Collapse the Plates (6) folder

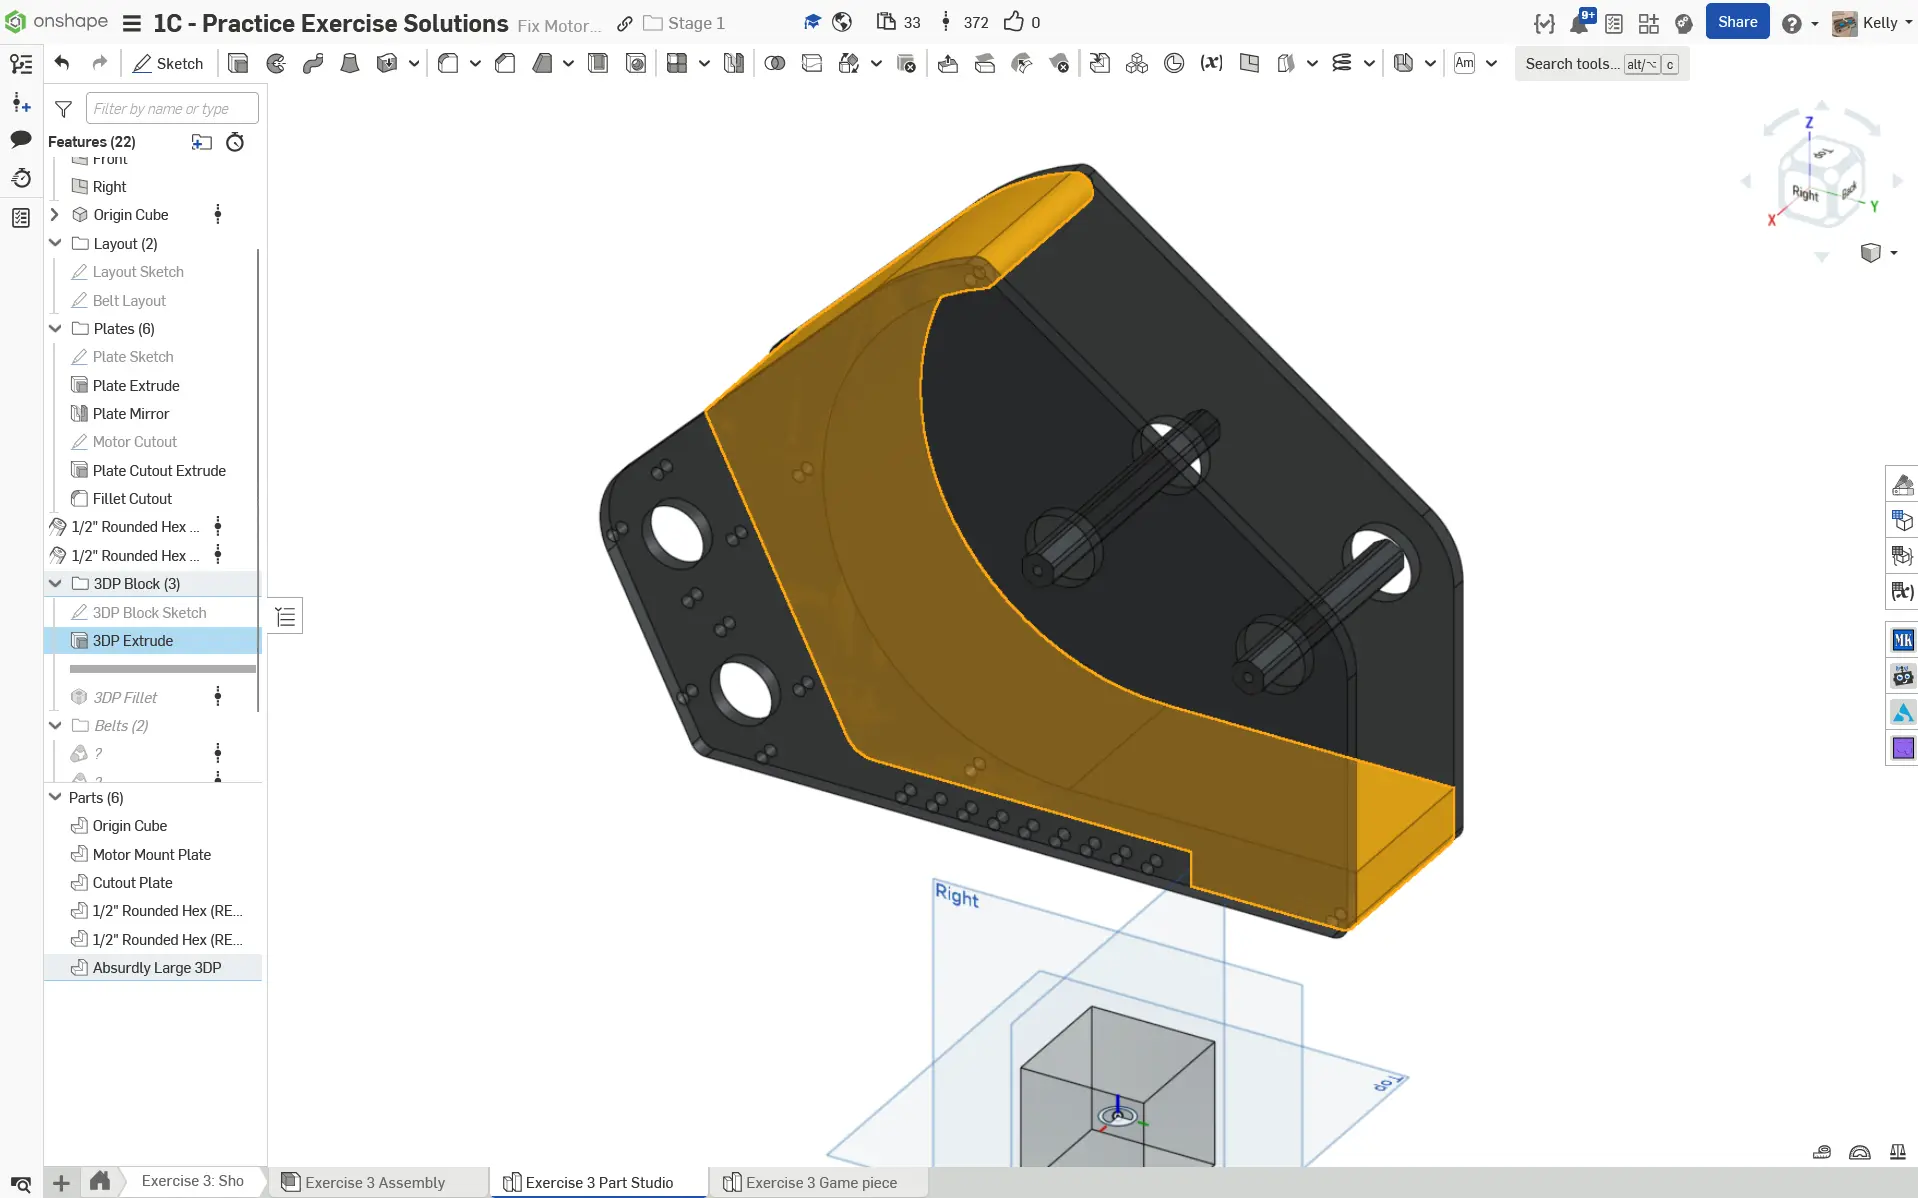click(56, 329)
